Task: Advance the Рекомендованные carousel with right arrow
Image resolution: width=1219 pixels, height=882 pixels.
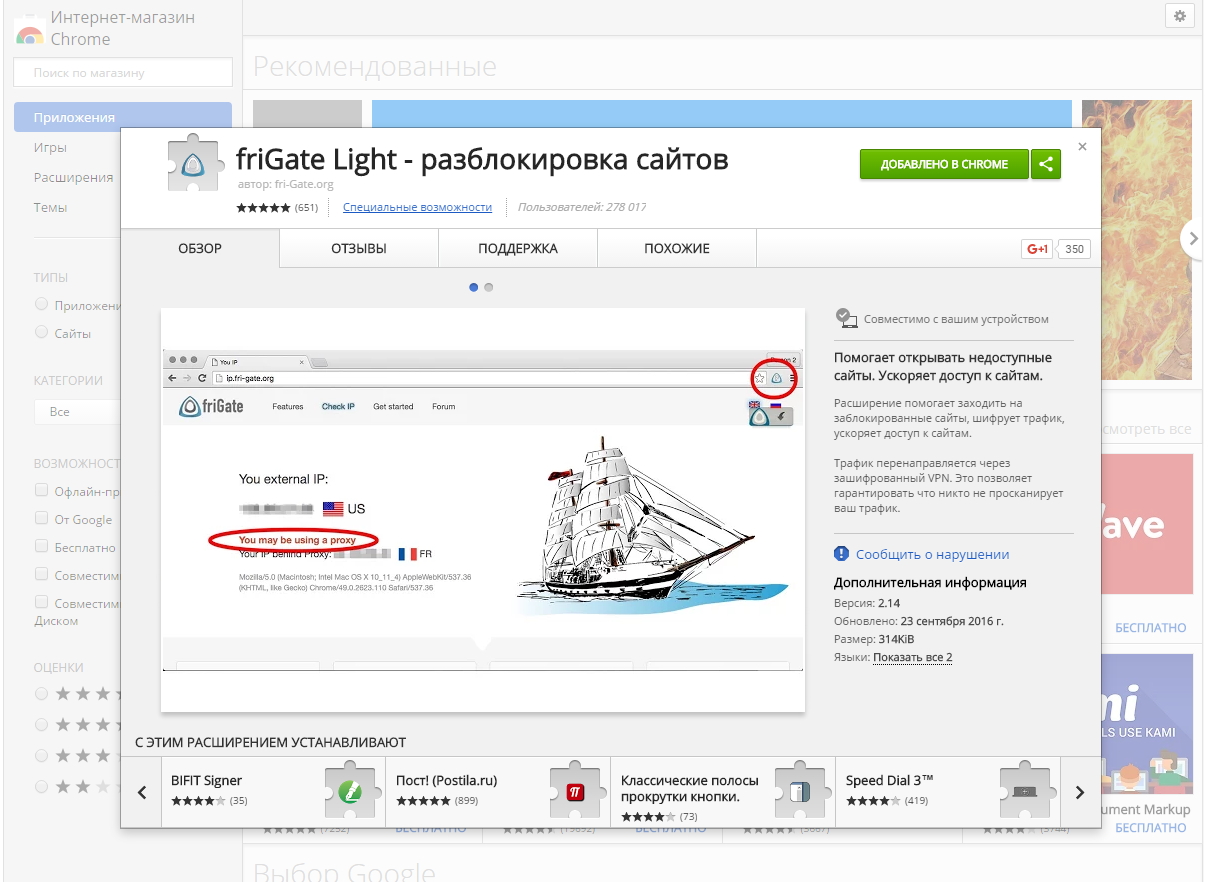Action: tap(1192, 238)
